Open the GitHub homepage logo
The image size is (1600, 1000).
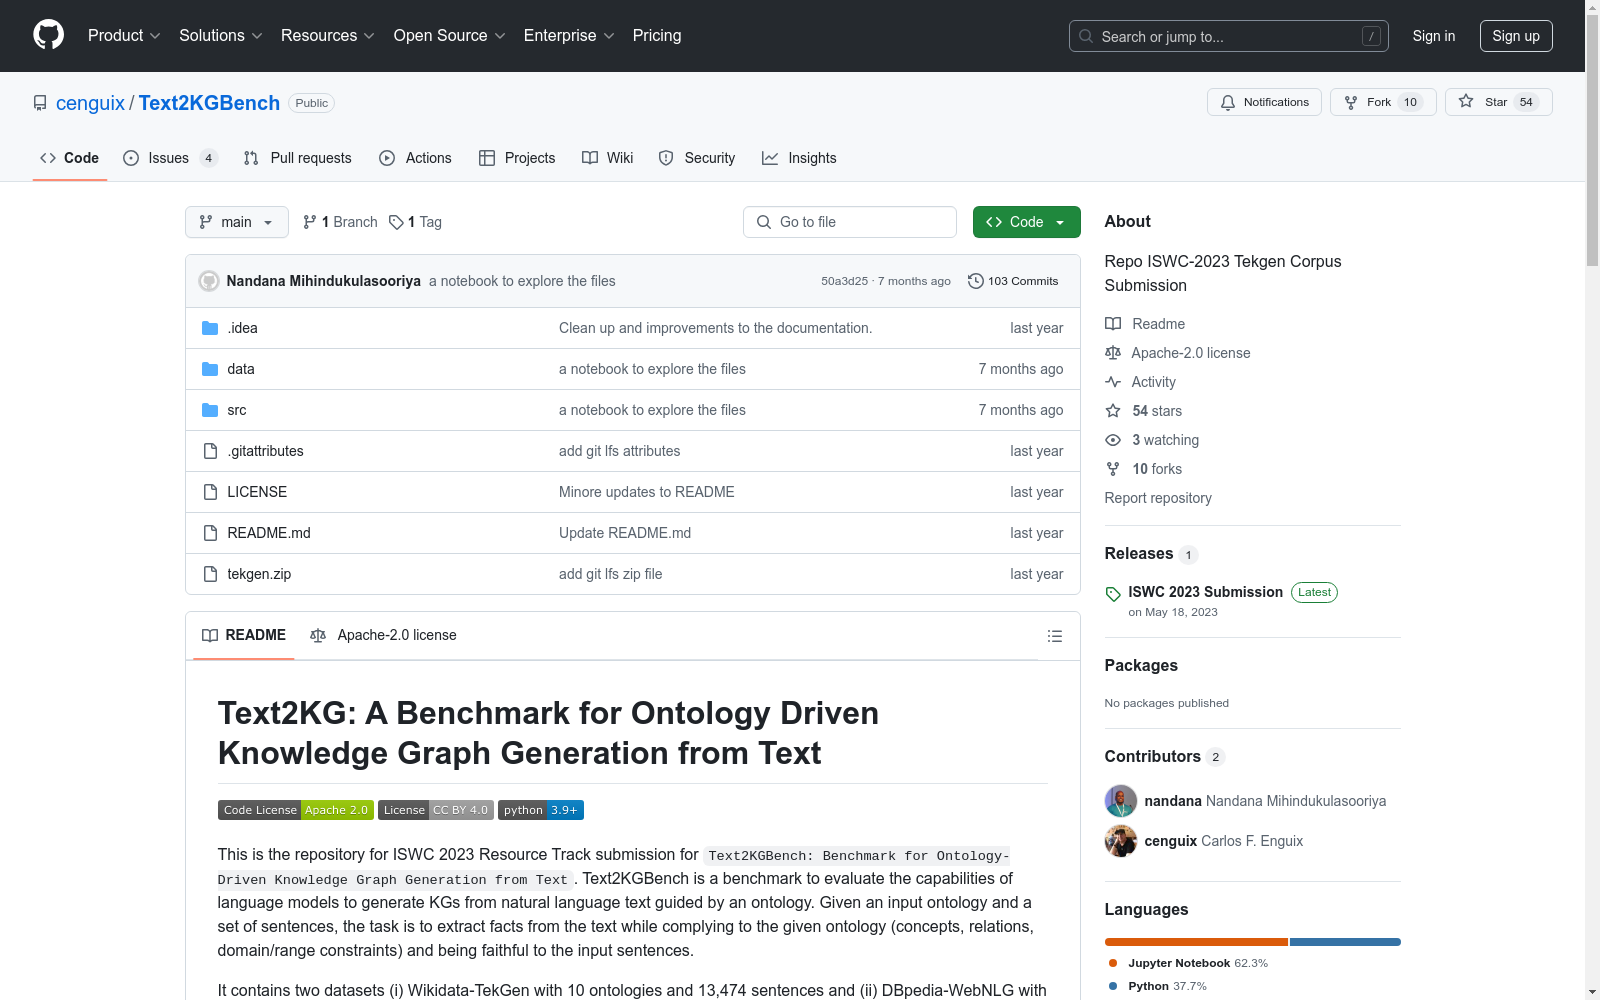(48, 35)
